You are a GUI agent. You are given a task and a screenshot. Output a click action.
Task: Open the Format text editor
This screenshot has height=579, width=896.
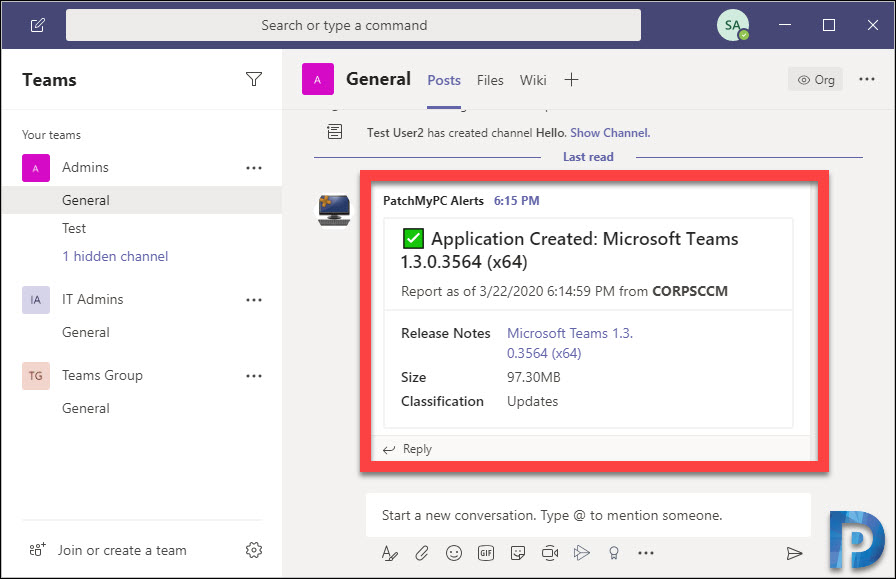pos(390,553)
